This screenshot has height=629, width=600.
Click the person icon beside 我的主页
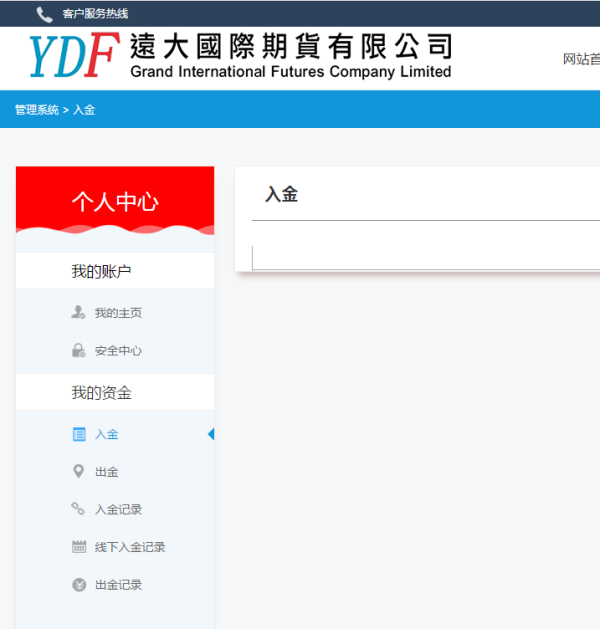(79, 313)
